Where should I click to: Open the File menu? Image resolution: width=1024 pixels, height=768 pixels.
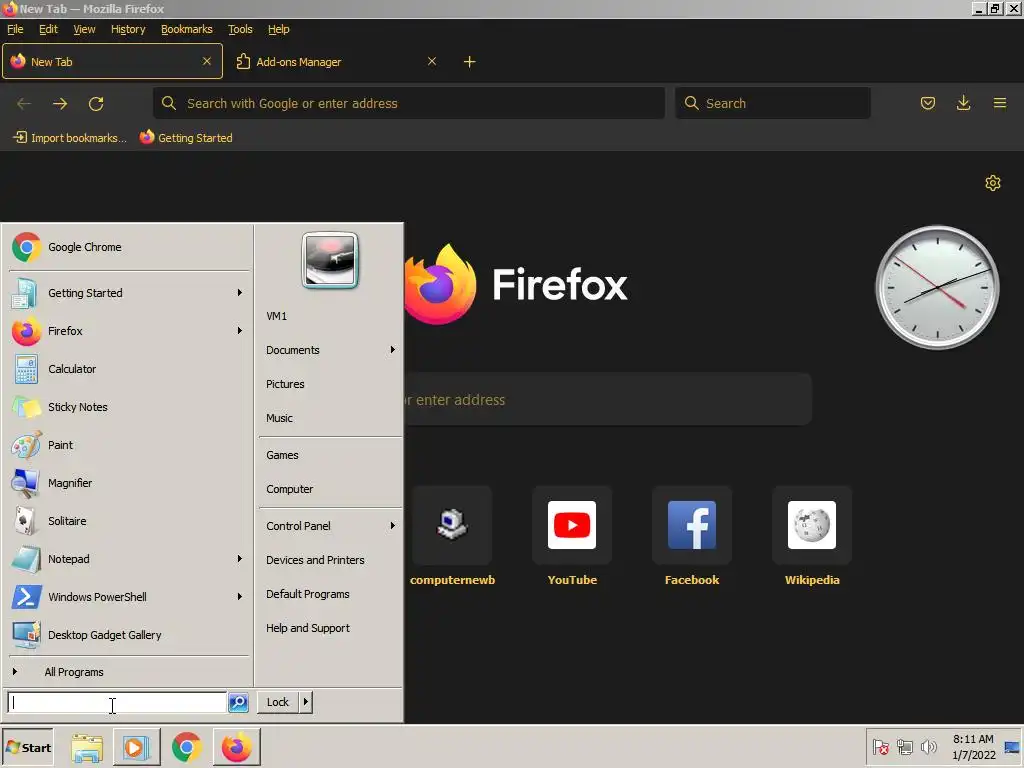15,29
